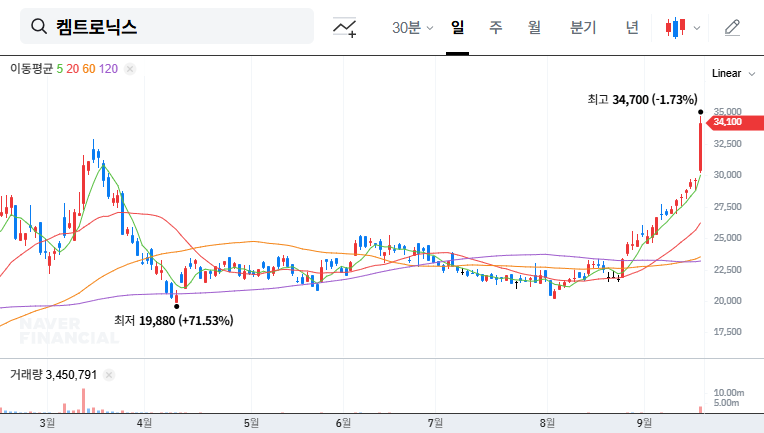Click the 6월 date axis label
The height and width of the screenshot is (433, 764).
(344, 423)
